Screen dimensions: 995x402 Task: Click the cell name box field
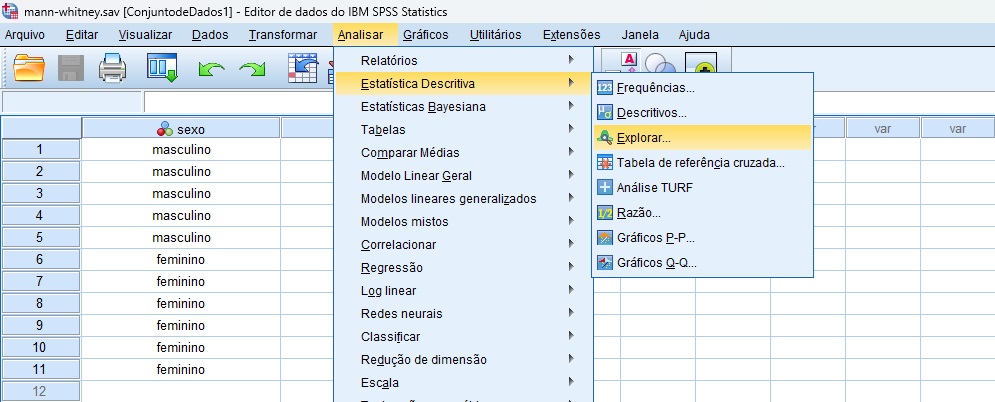(71, 102)
